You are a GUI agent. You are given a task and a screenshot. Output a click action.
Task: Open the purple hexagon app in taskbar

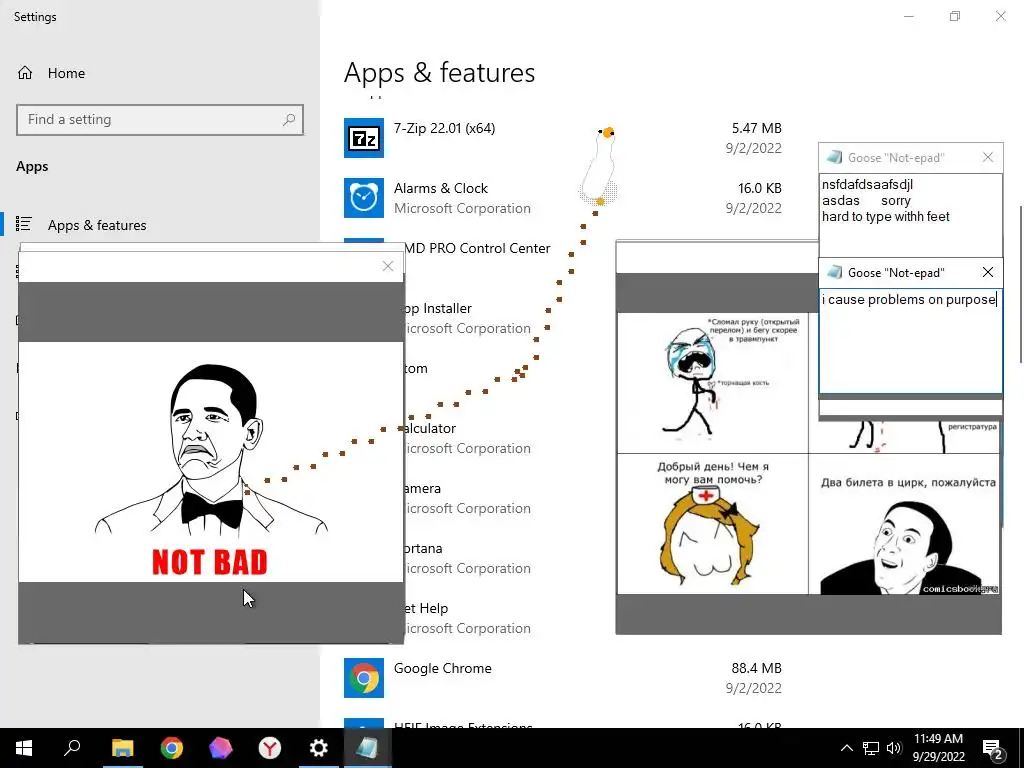220,748
